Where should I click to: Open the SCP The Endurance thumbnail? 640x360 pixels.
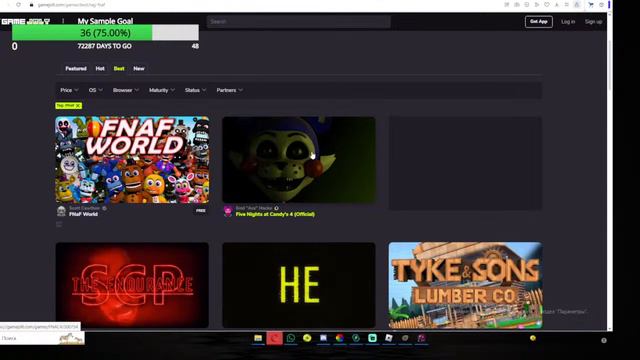132,285
